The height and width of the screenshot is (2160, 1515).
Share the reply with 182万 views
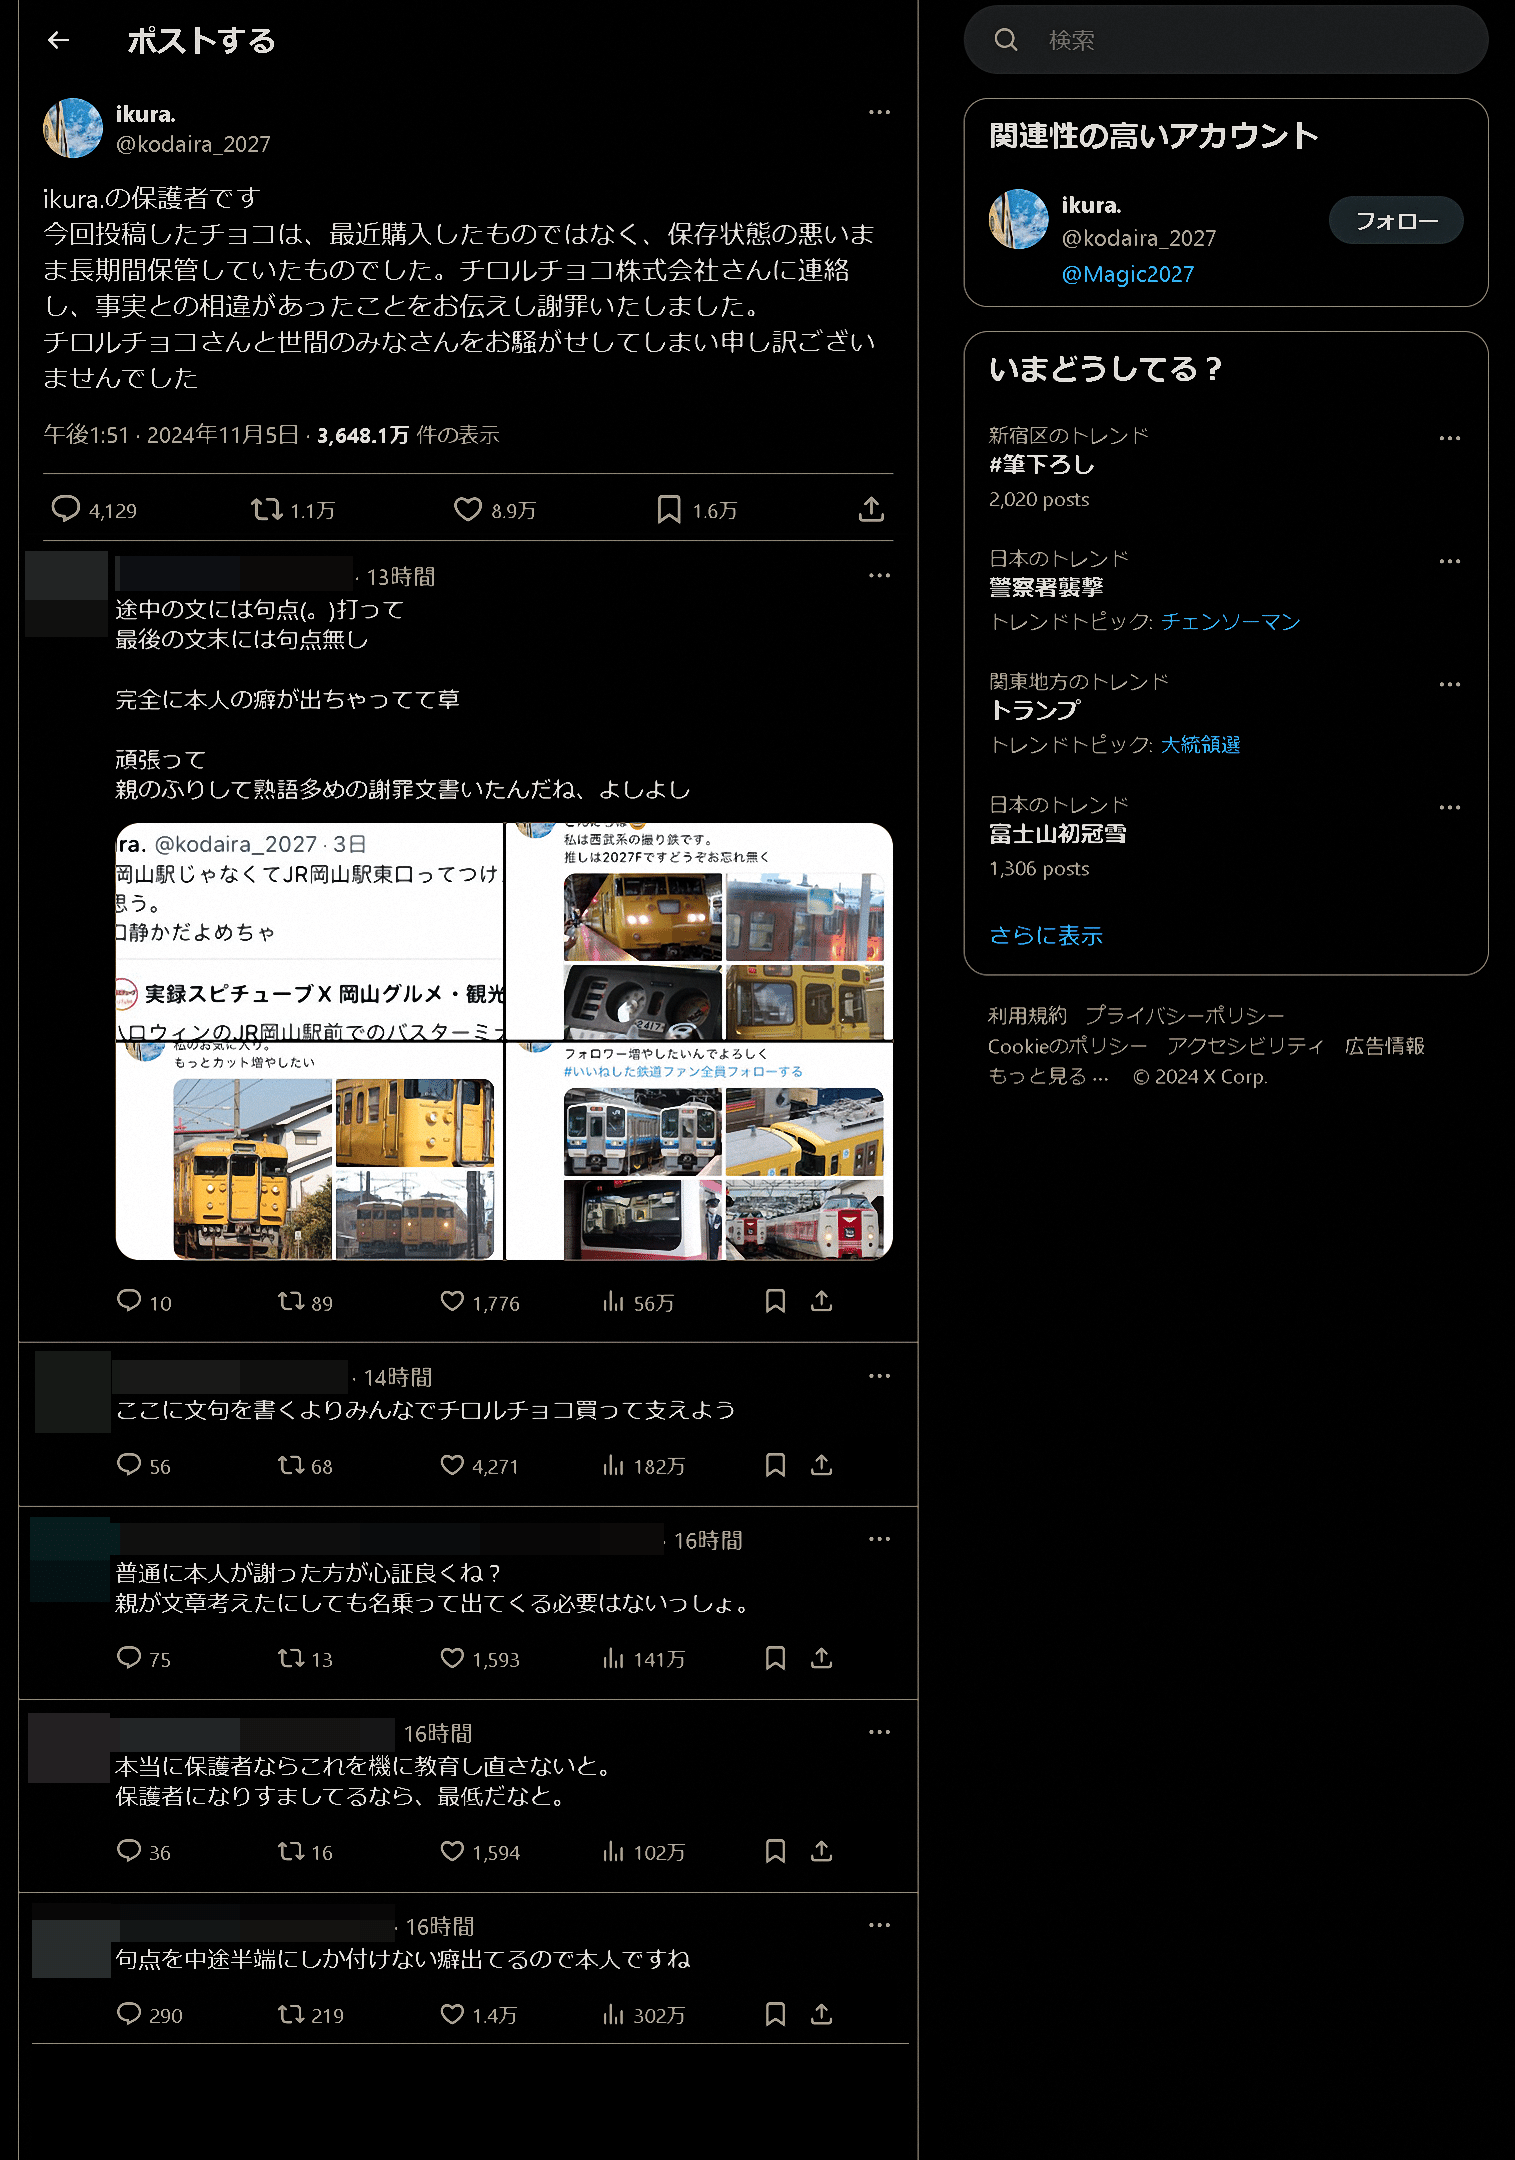pos(821,1465)
